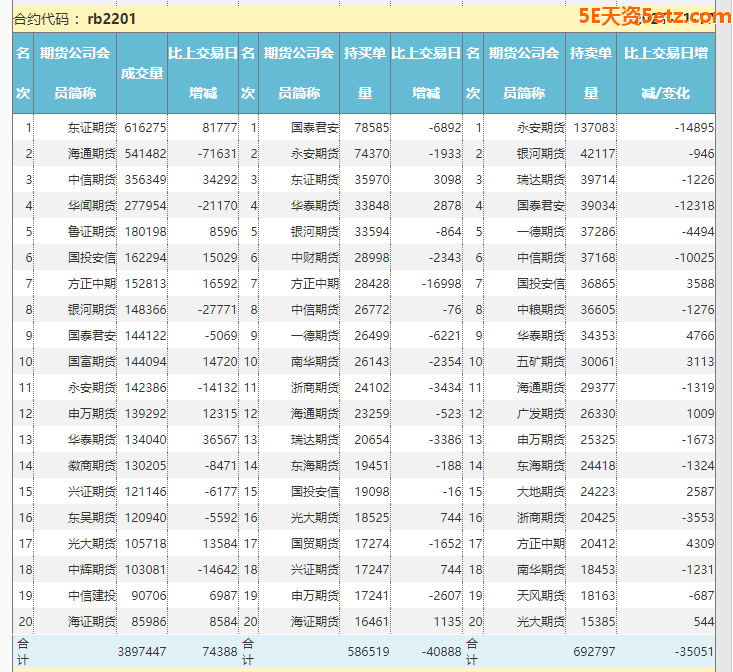
Task: Select volume value 162294 of 国投安信
Action: [x=145, y=258]
